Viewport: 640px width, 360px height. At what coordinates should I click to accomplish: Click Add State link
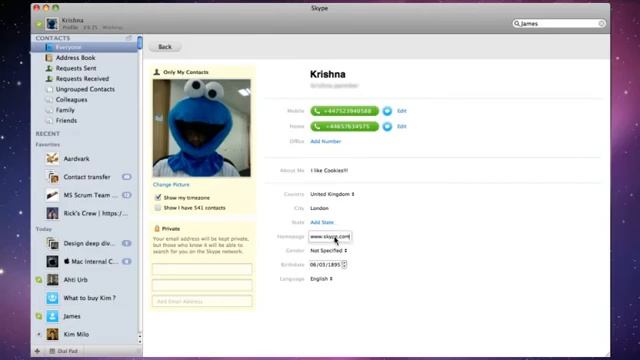[322, 222]
